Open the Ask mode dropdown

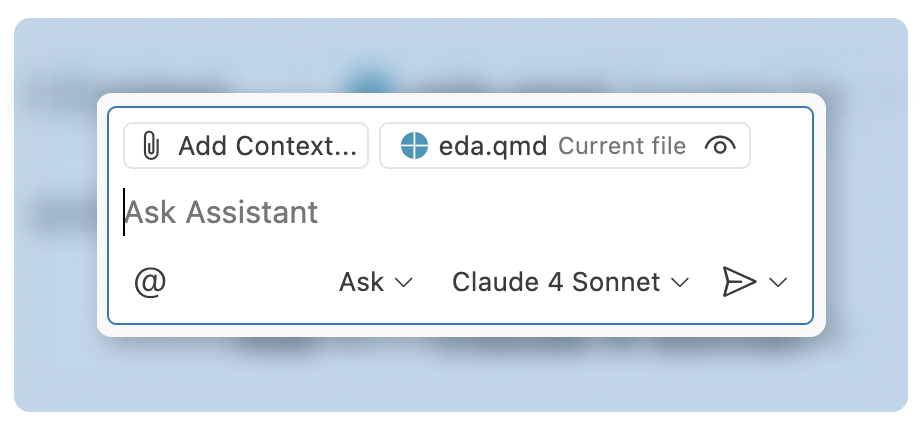[376, 283]
